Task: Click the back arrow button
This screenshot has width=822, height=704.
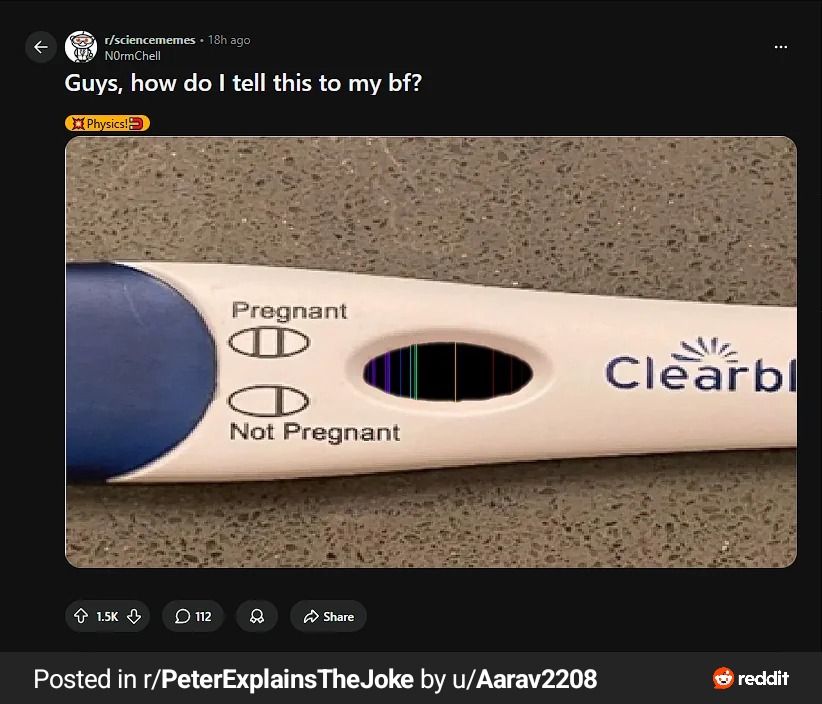Action: 41,47
